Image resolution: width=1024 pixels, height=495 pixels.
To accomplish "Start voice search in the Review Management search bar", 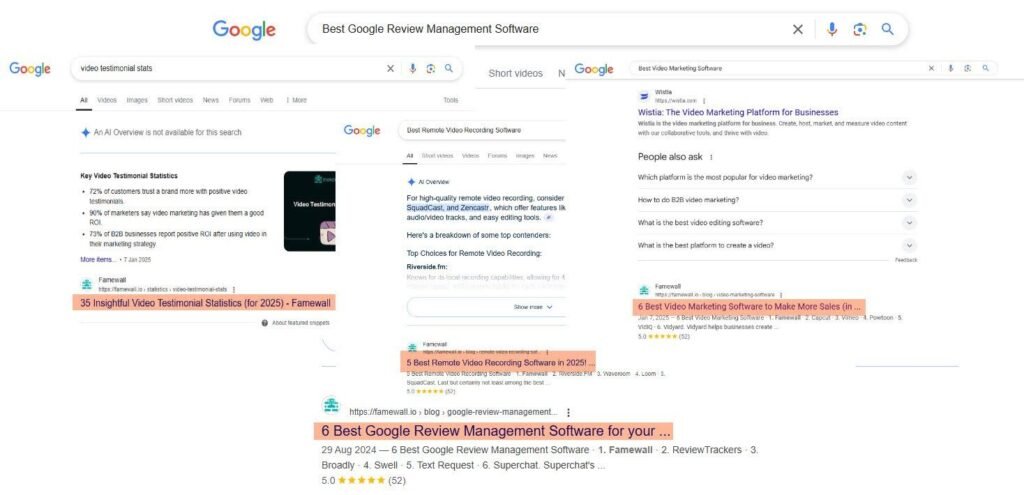I will click(x=831, y=29).
